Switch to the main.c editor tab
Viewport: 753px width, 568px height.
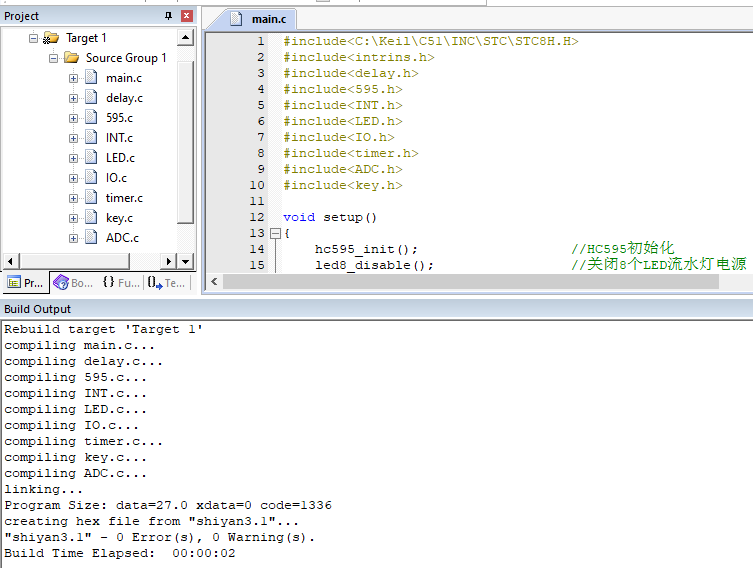click(x=259, y=19)
